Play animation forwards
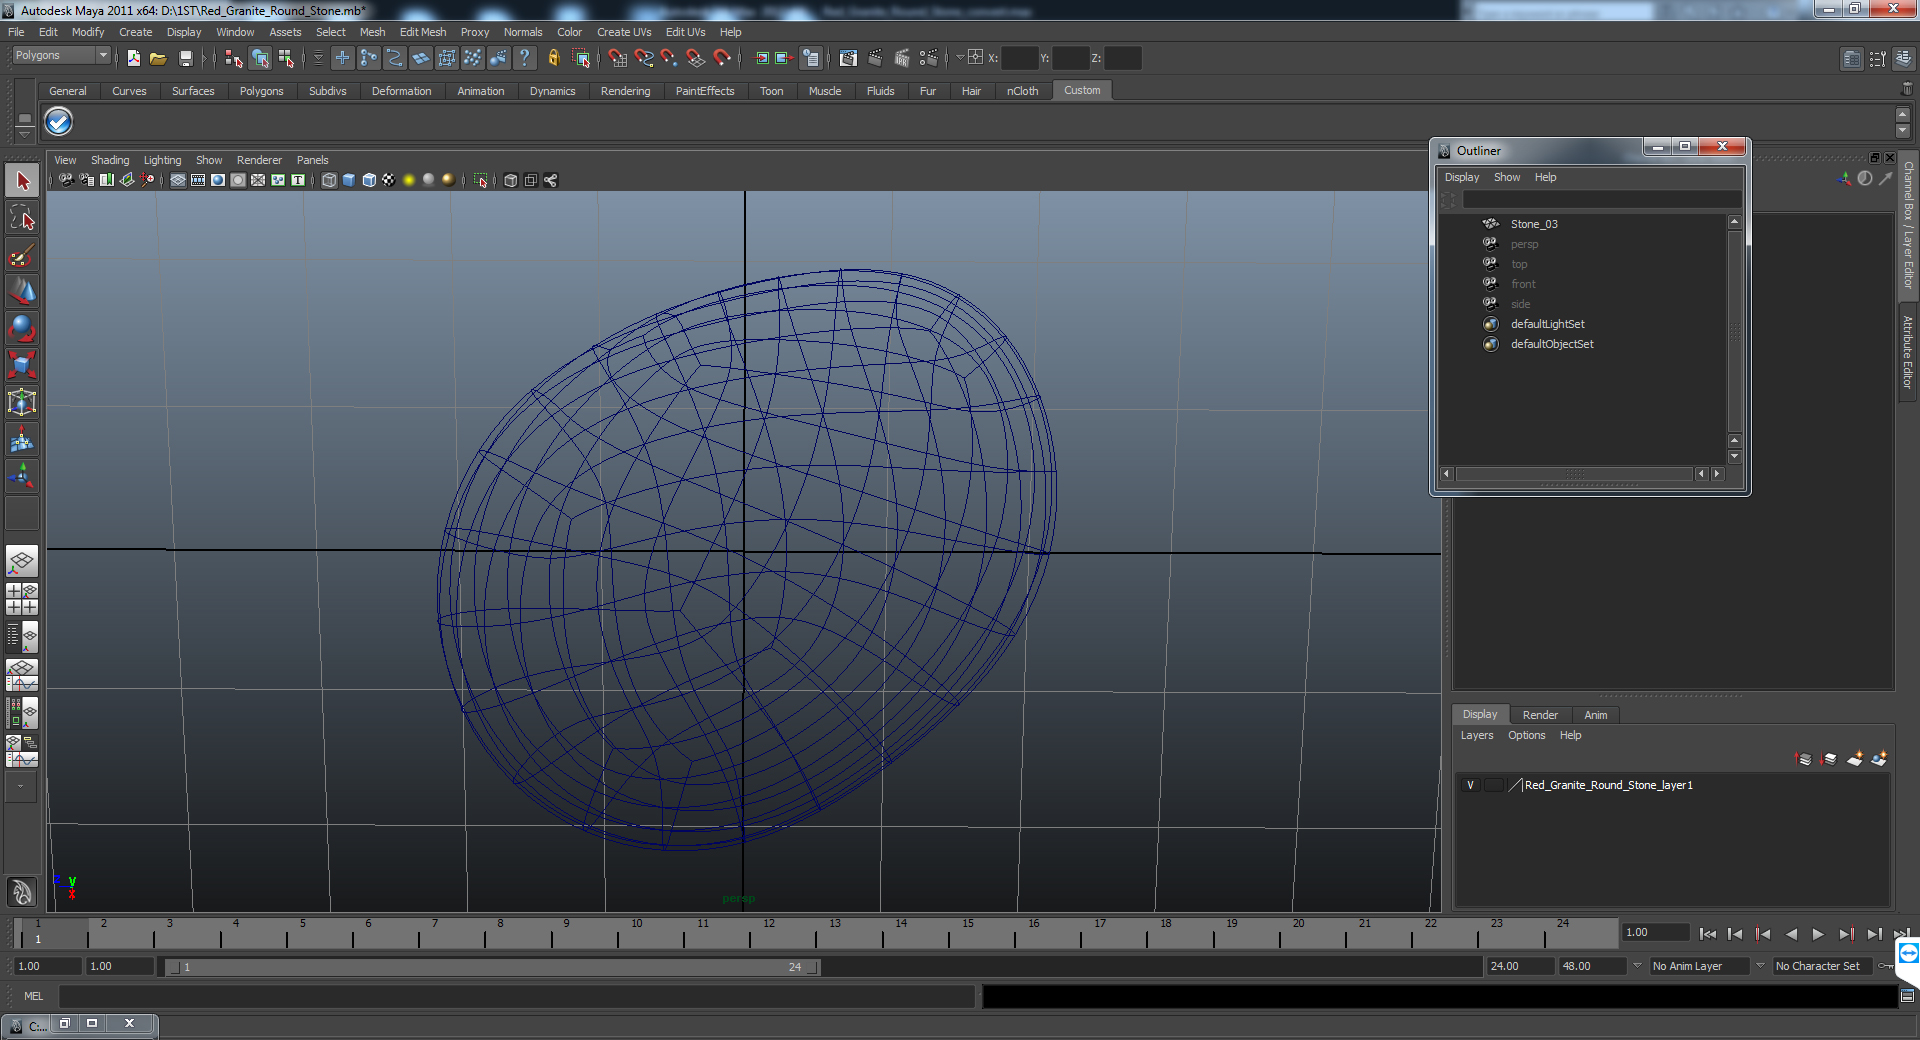 click(x=1818, y=934)
